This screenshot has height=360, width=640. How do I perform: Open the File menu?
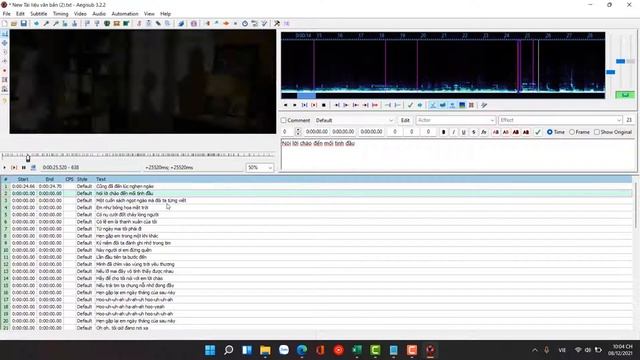[x=7, y=14]
